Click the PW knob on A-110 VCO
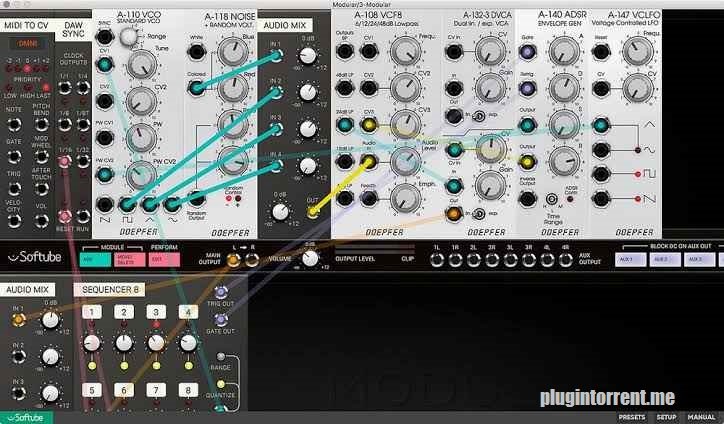This screenshot has height=424, width=724. tap(141, 138)
